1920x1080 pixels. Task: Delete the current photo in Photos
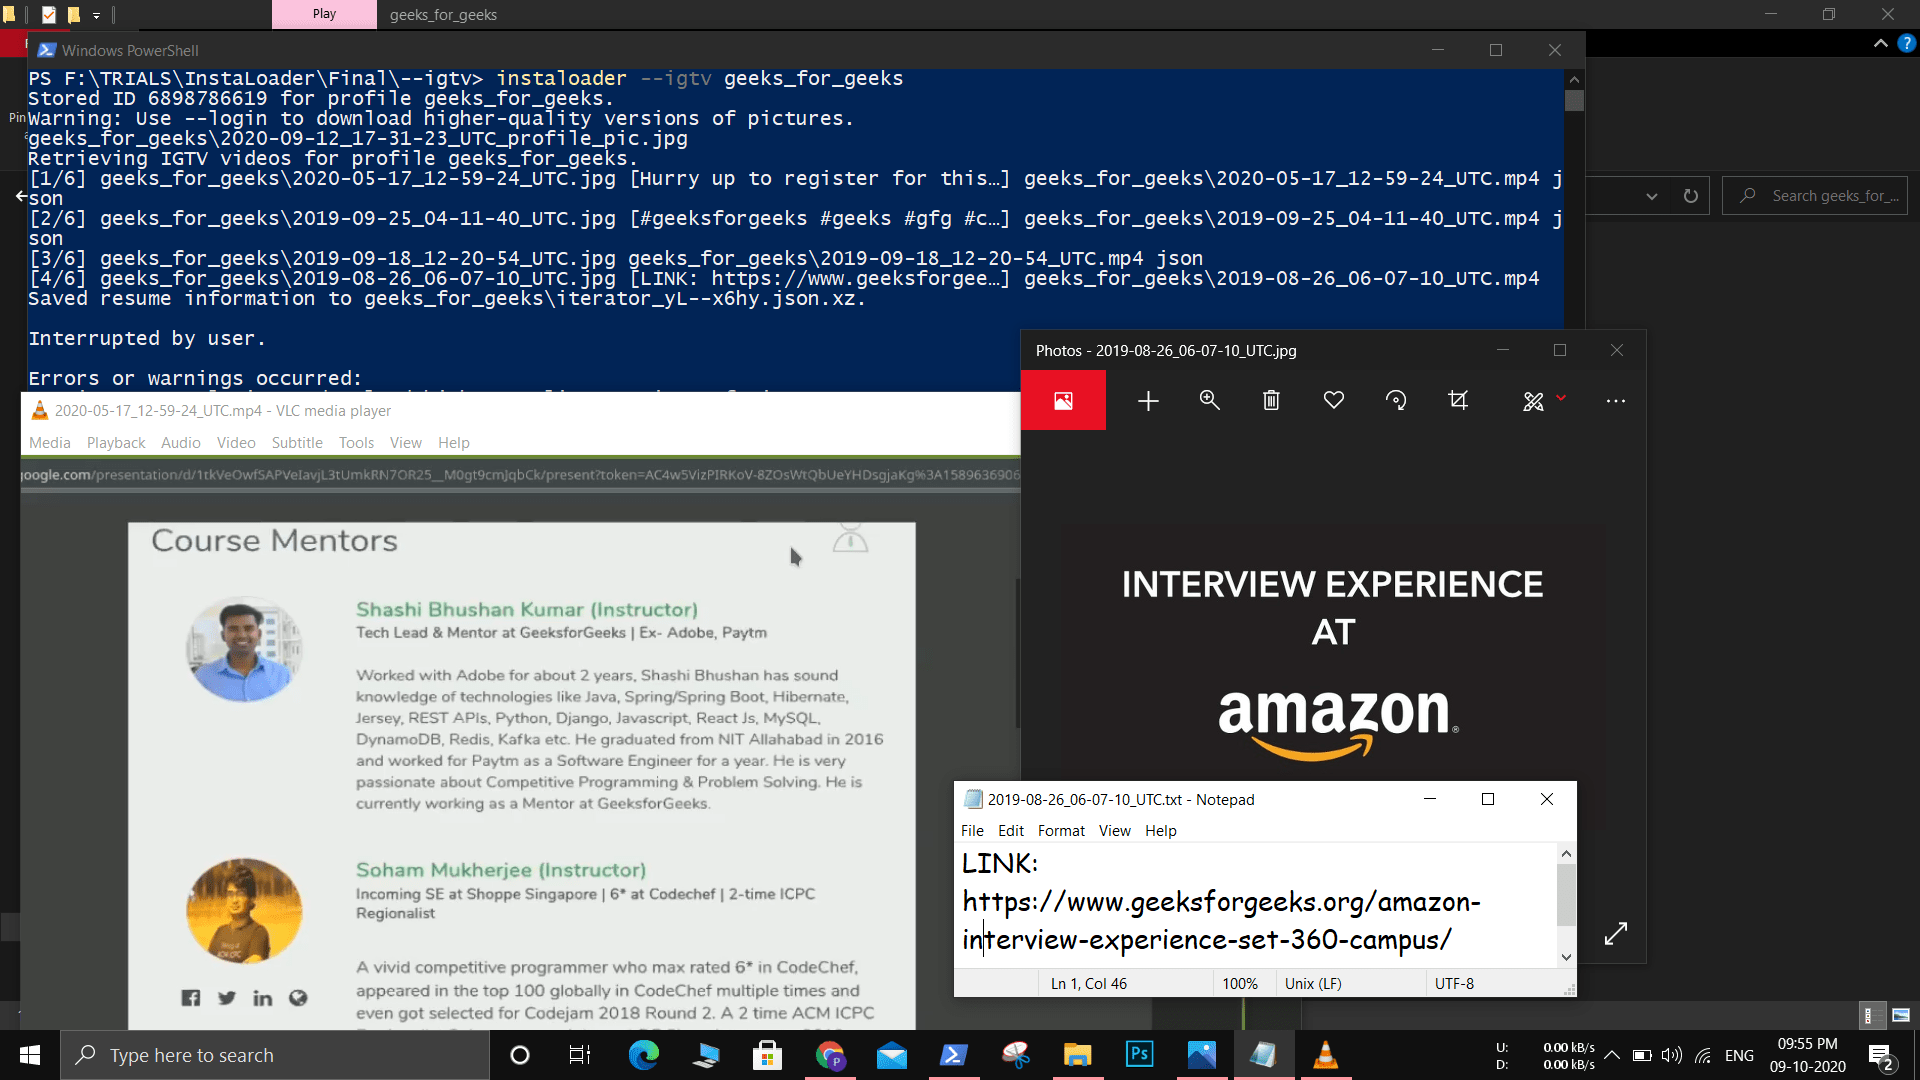(x=1271, y=400)
